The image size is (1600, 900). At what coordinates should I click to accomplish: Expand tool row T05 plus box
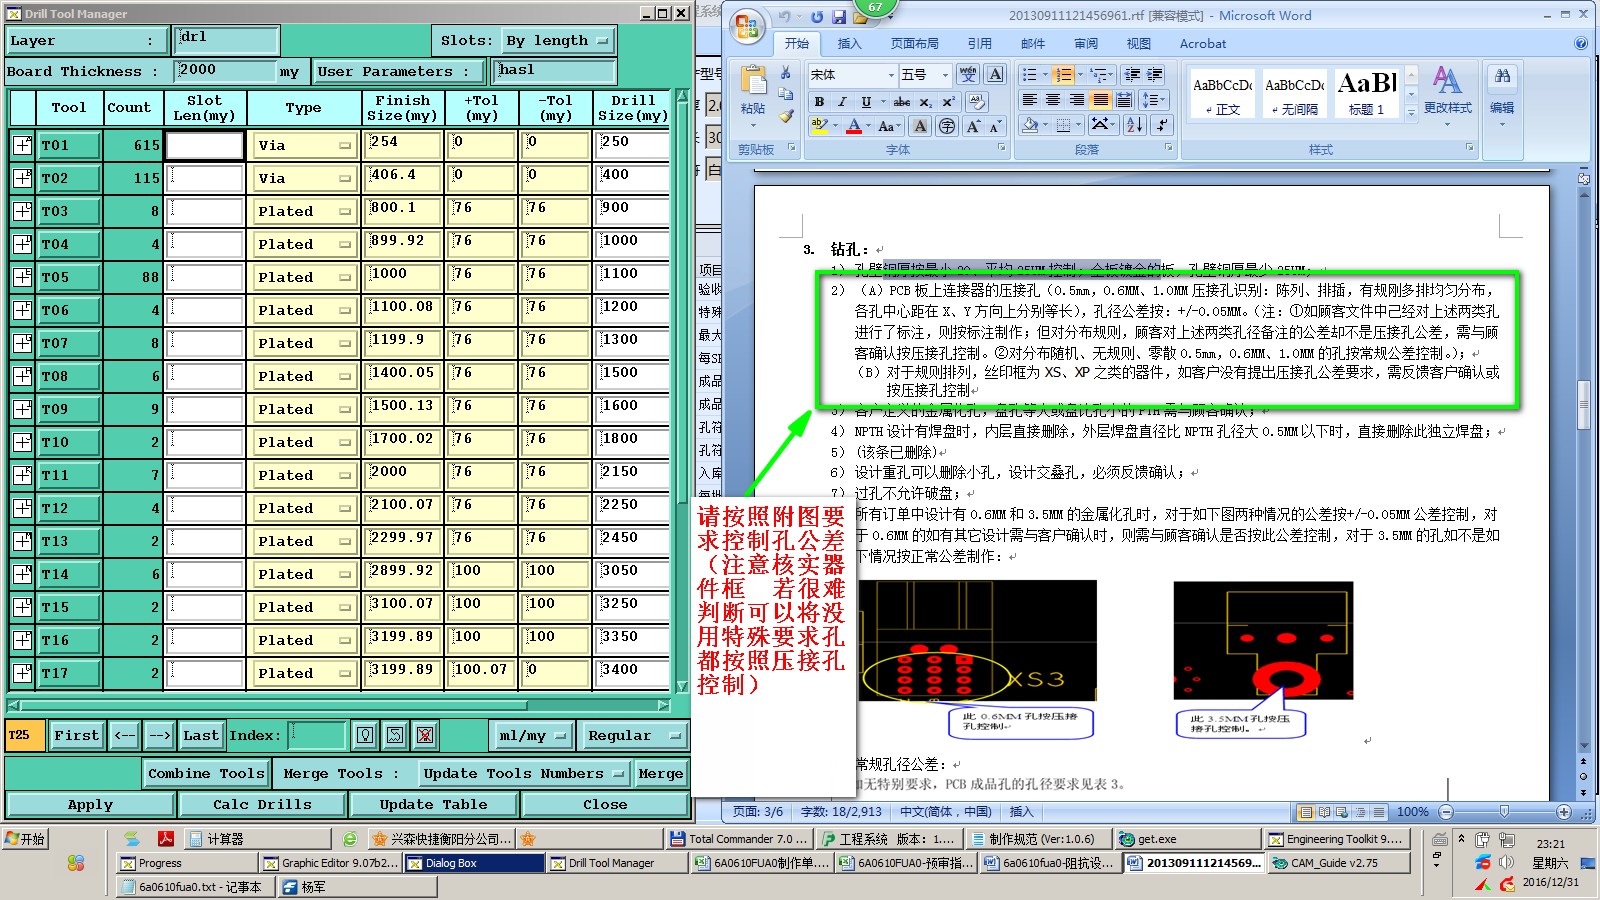point(22,277)
